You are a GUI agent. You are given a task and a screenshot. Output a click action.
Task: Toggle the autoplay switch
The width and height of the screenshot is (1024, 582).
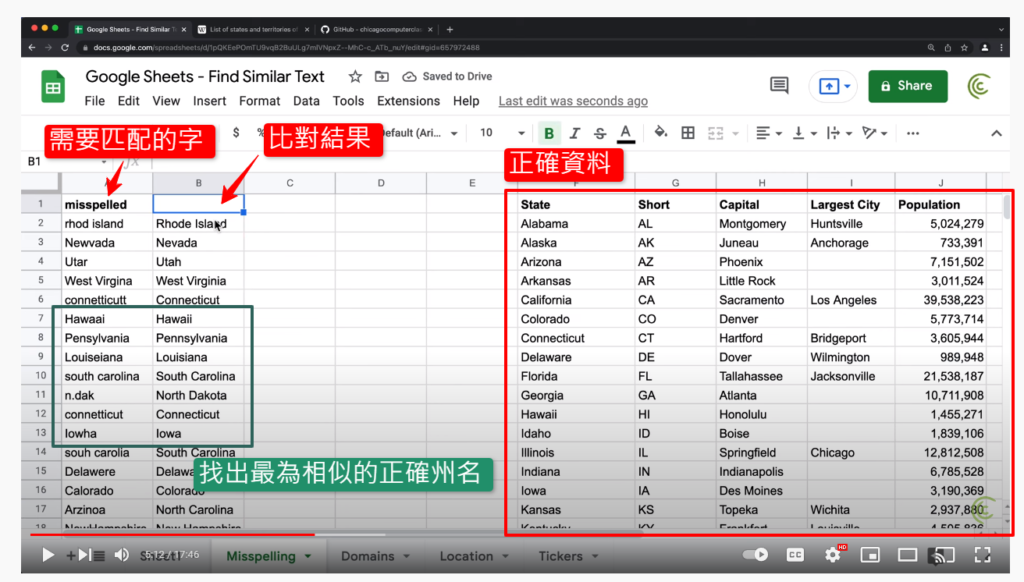click(x=756, y=555)
